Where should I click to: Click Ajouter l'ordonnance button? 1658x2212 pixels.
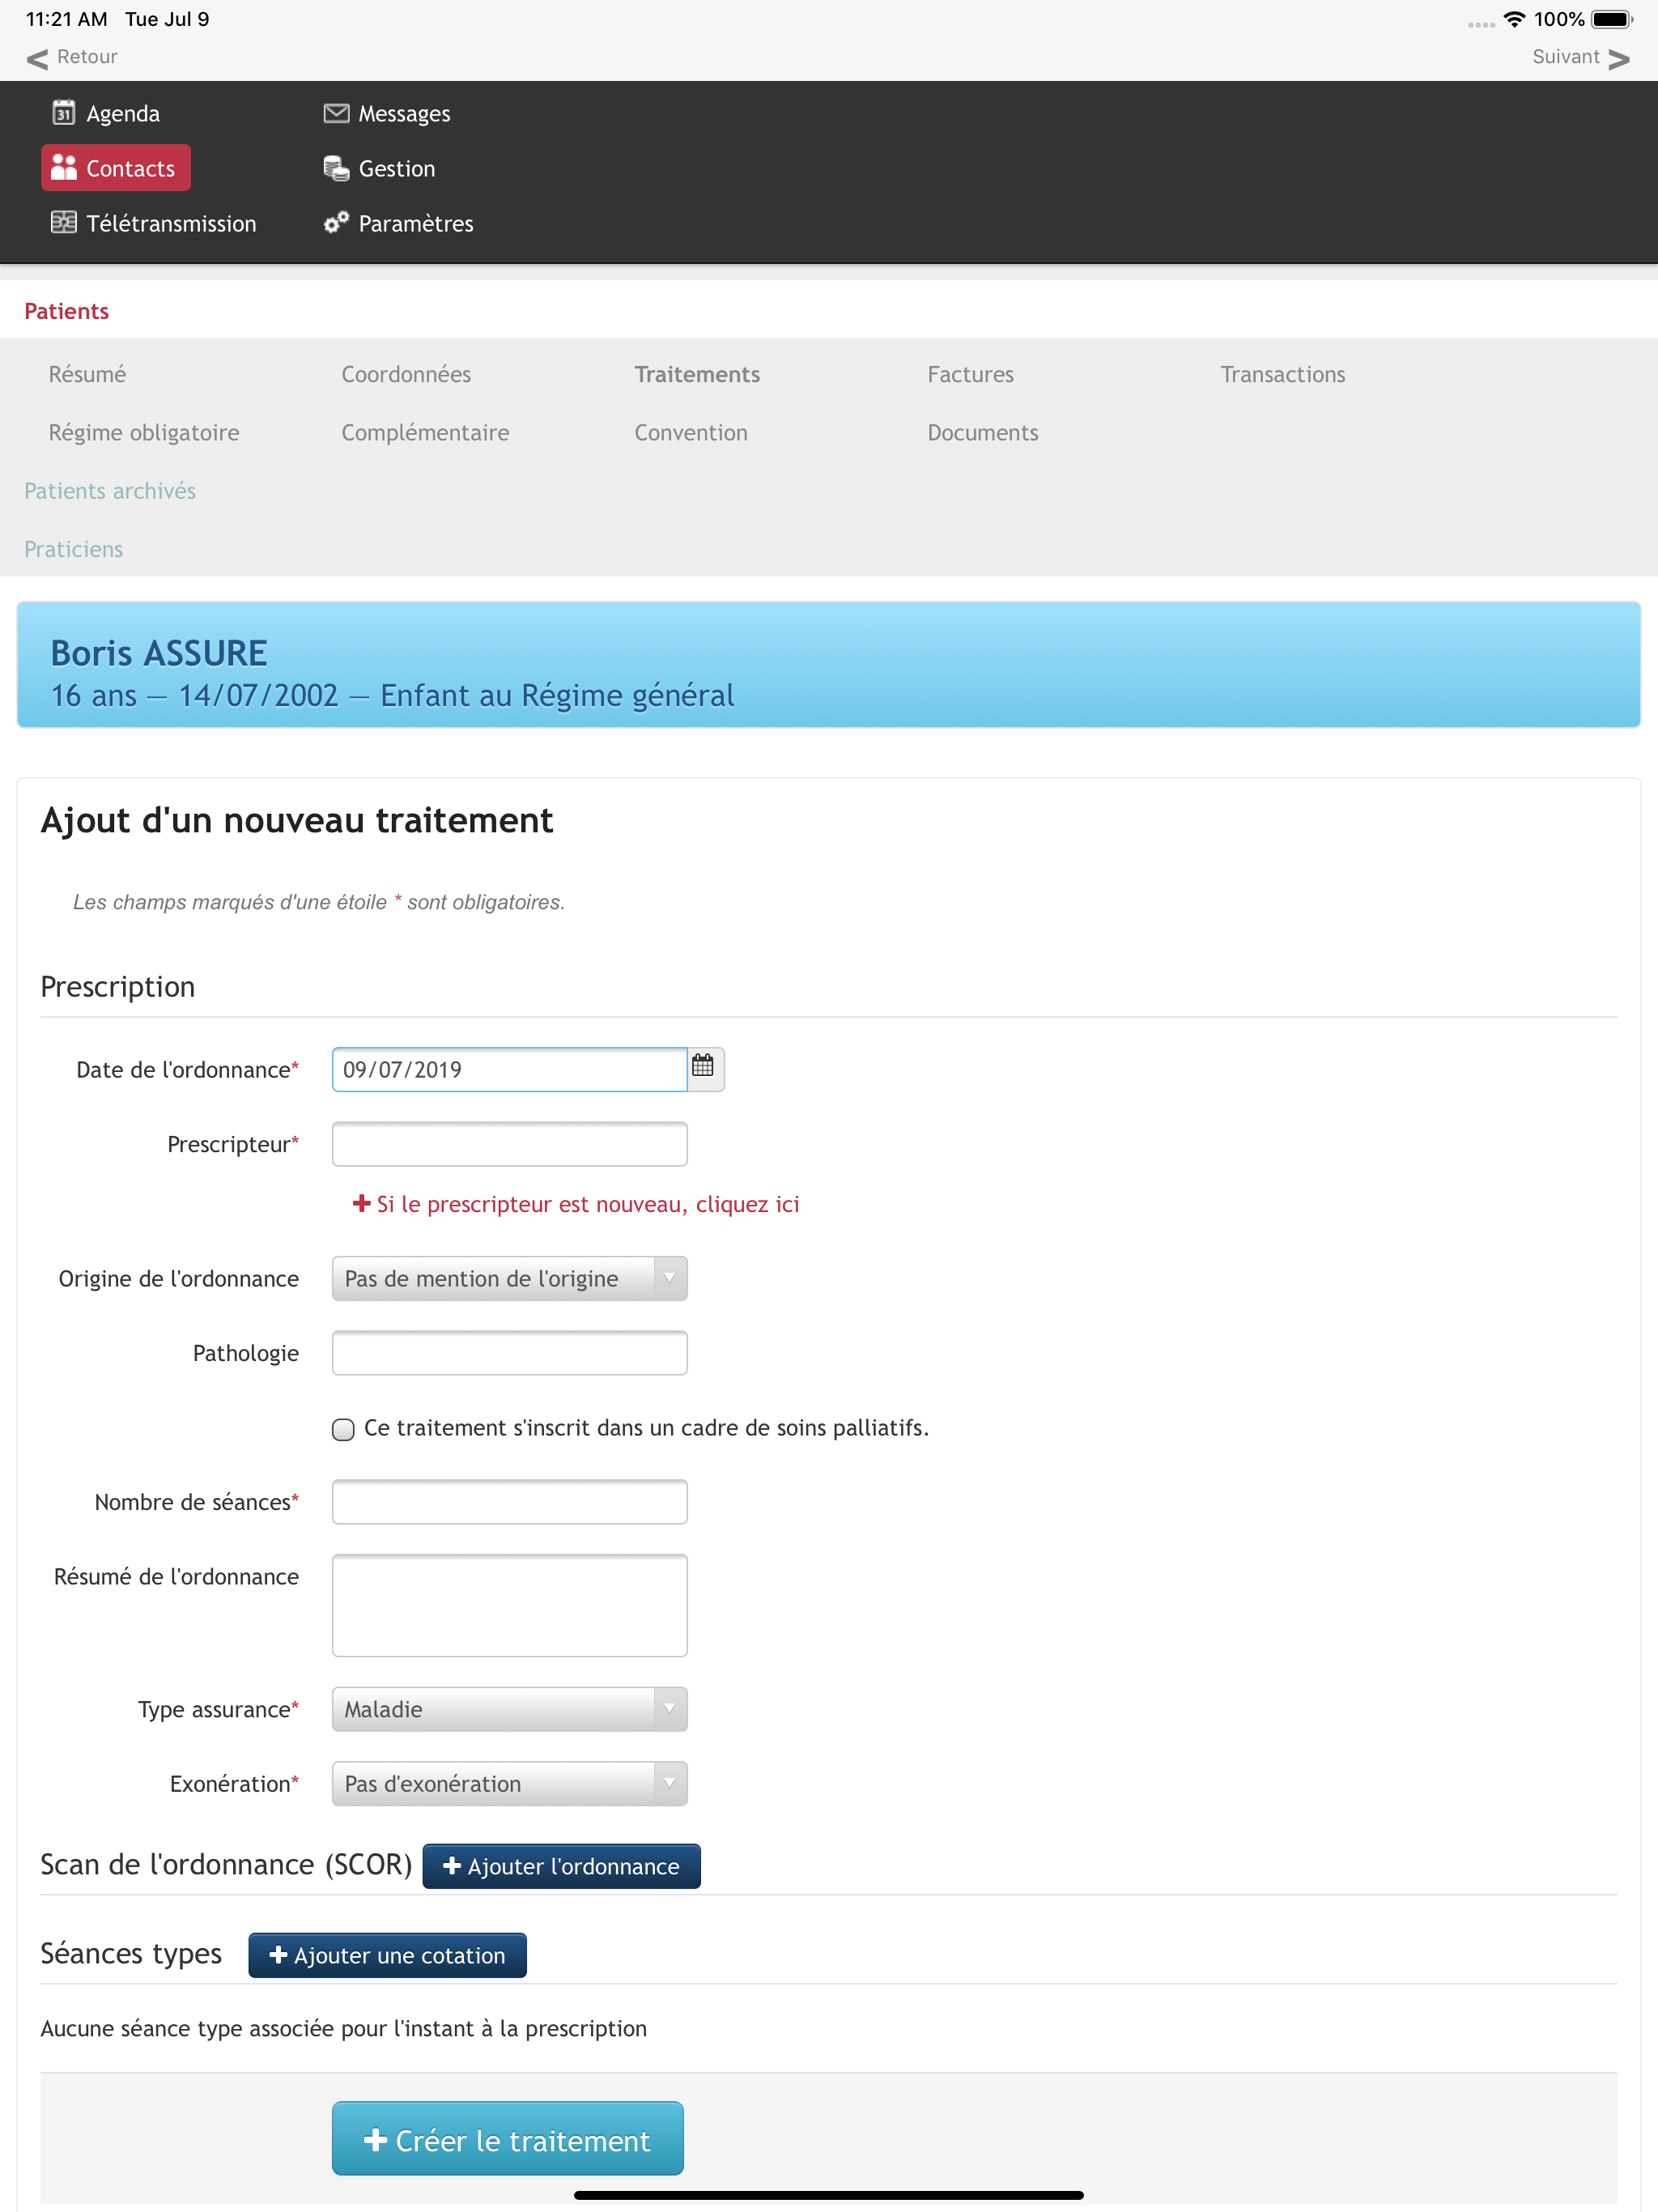(x=561, y=1866)
